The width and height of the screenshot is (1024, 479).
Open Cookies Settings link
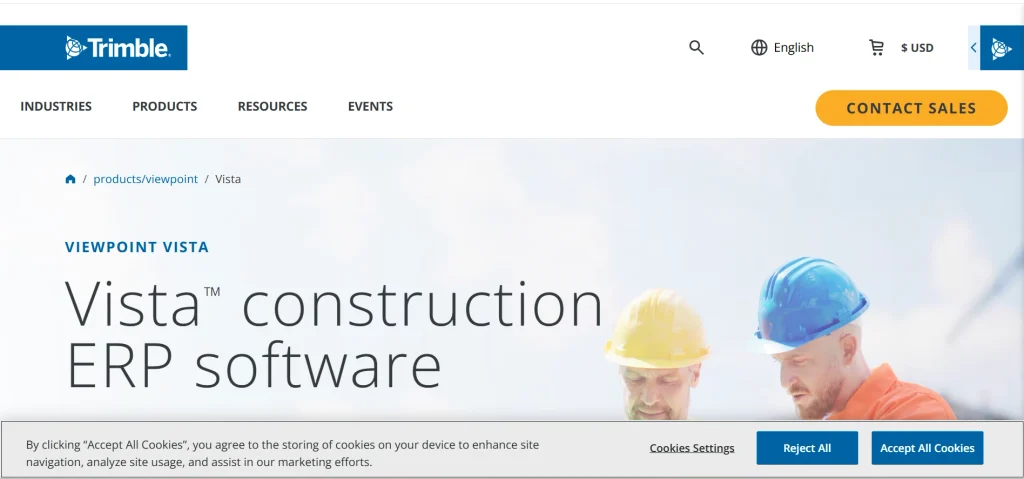tap(692, 448)
